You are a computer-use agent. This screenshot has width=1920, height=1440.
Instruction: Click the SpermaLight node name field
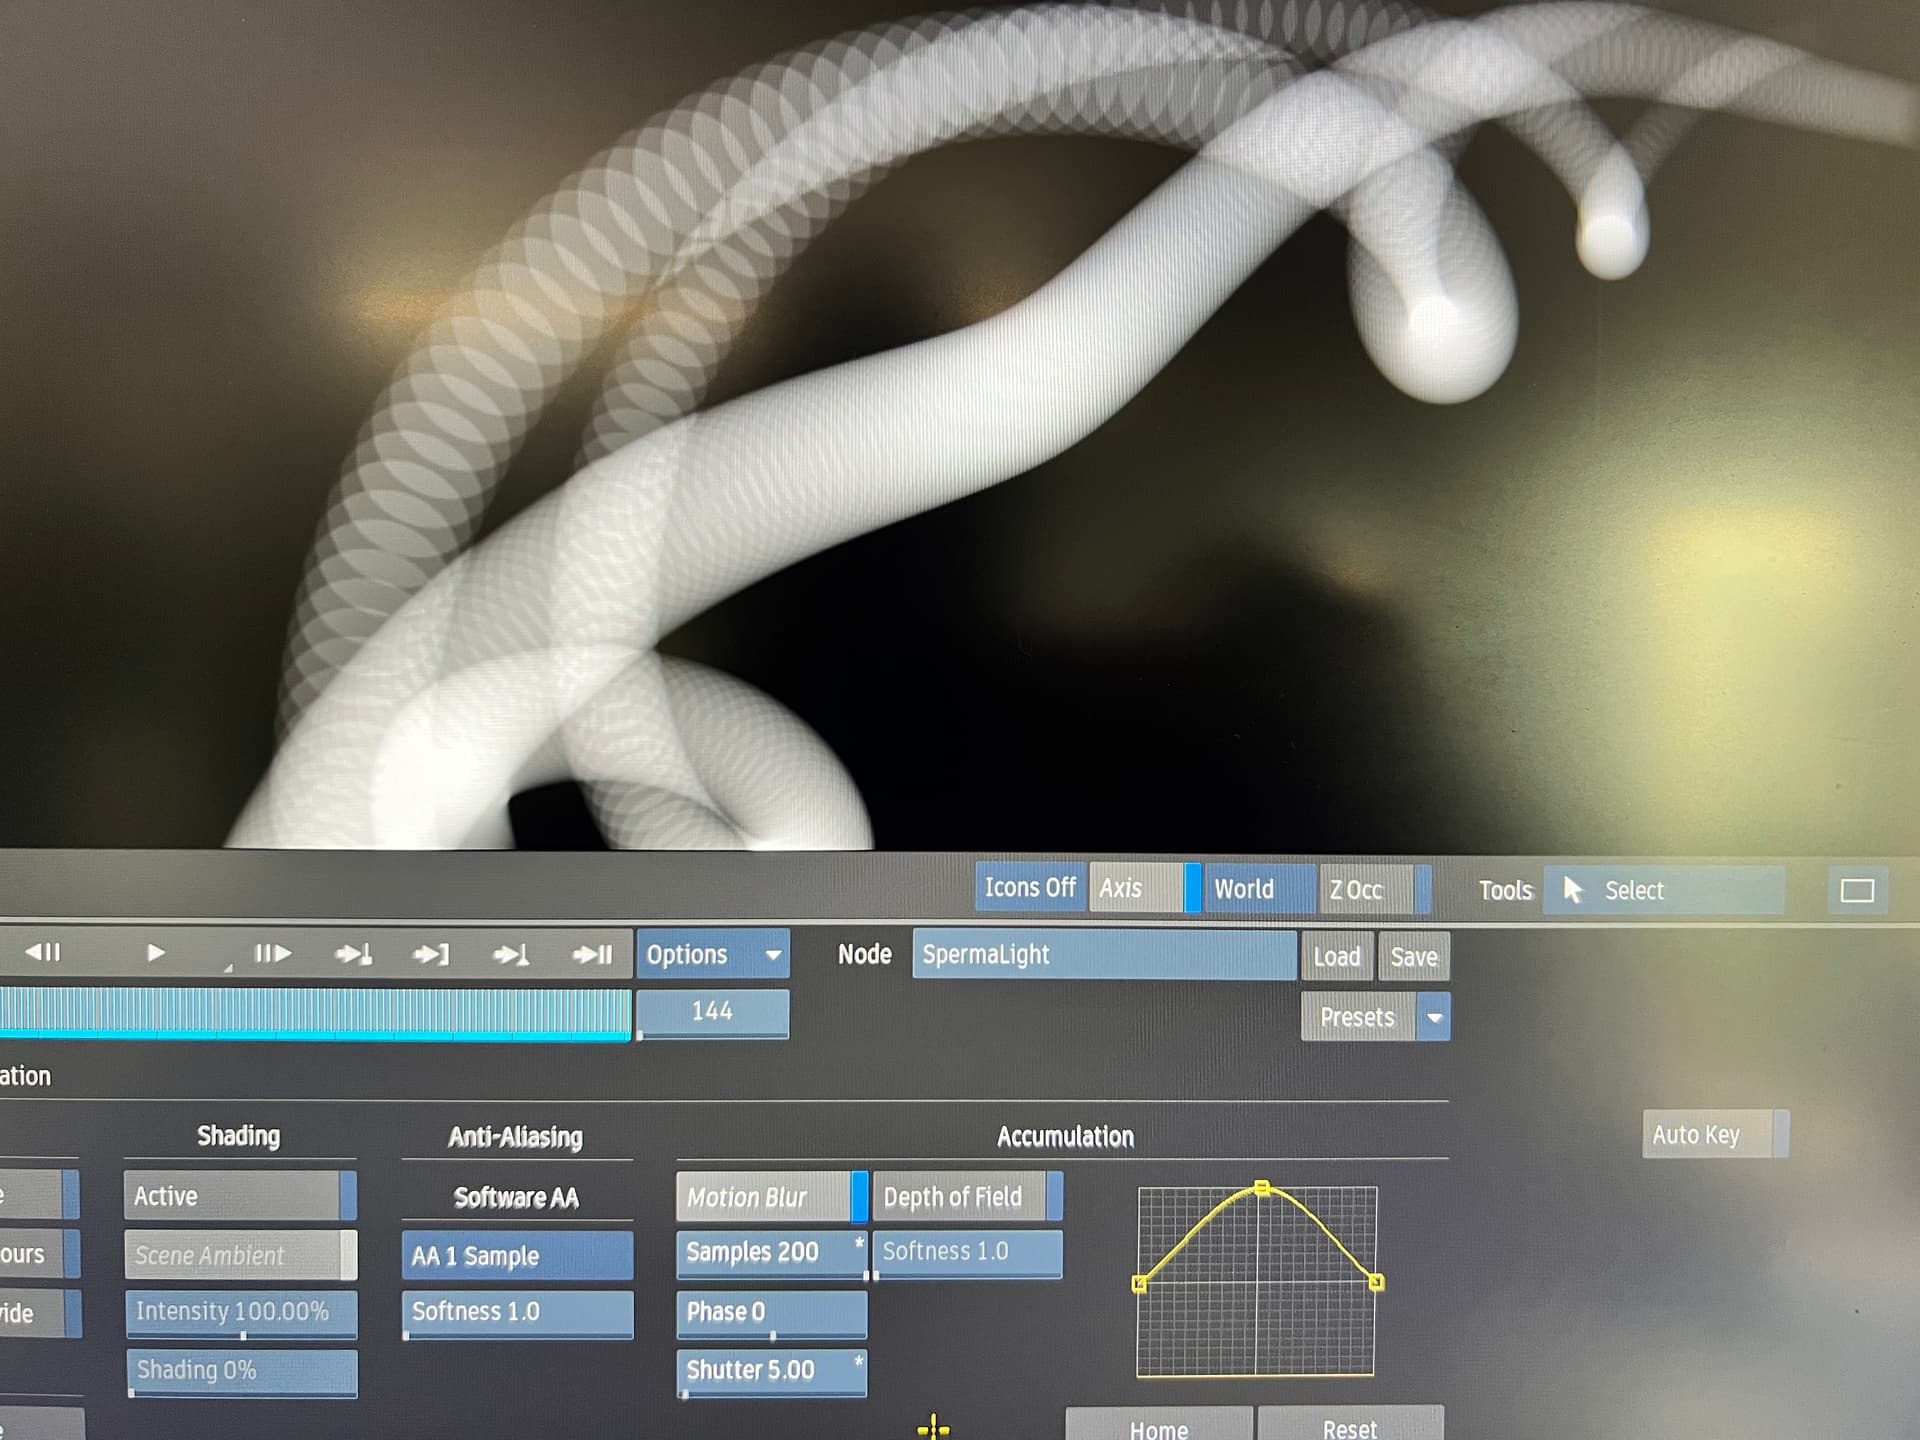tap(1103, 954)
